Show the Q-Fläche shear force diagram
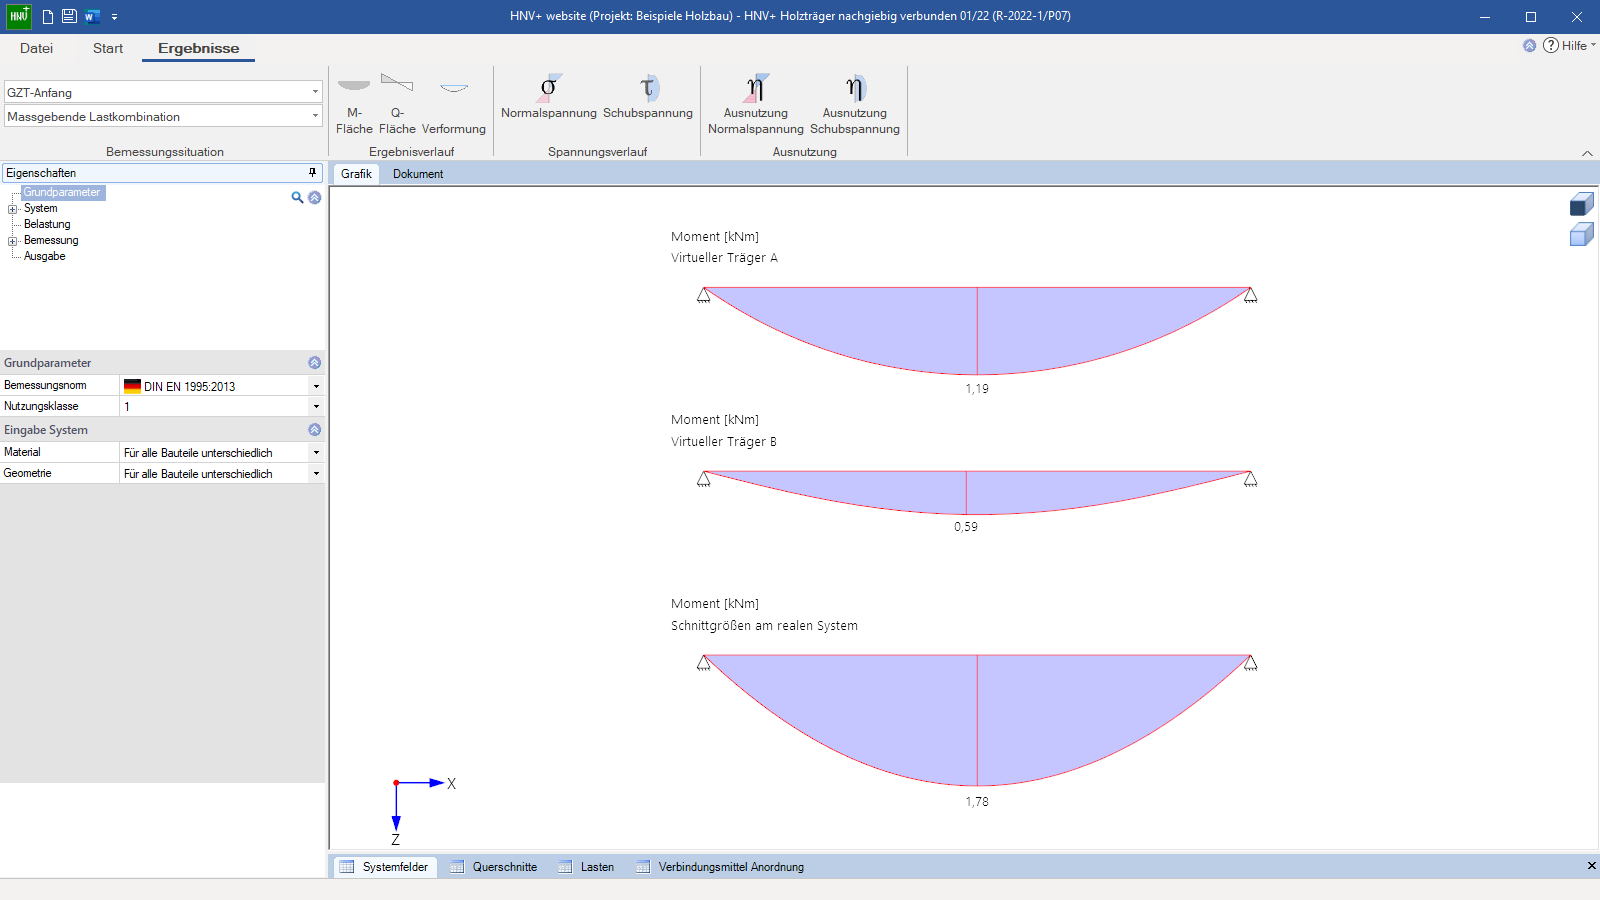The image size is (1600, 900). tap(397, 104)
